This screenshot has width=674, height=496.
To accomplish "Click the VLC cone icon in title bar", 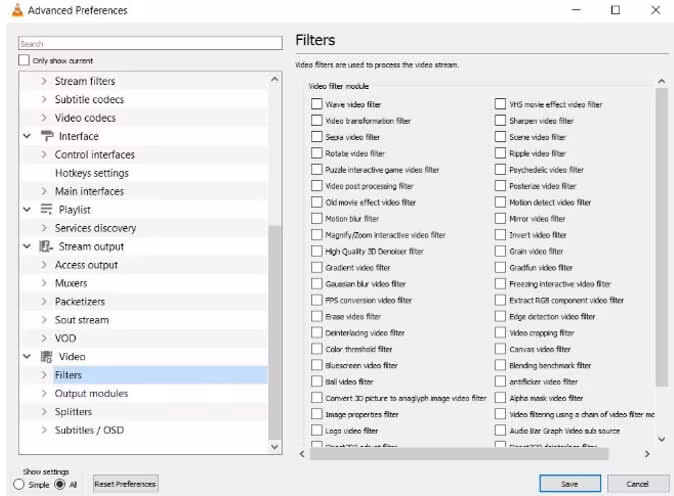I will 17,9.
